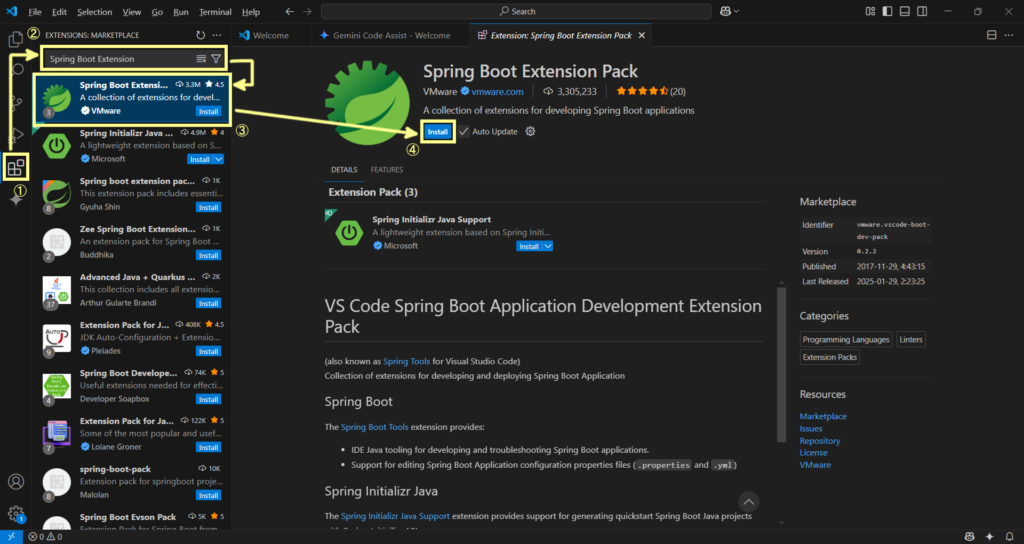Open the notifications bell in status bar

pyautogui.click(x=1010, y=537)
